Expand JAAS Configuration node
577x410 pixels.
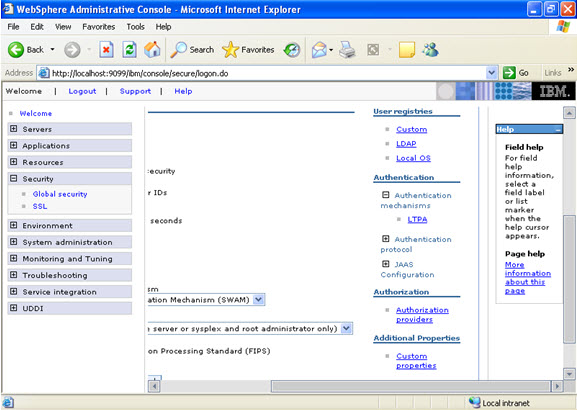click(x=386, y=264)
